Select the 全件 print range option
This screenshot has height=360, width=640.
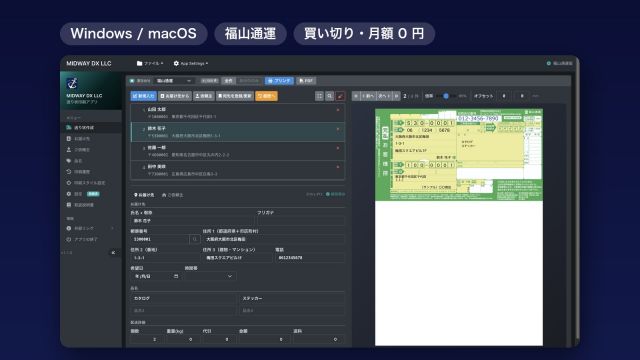[x=229, y=81]
